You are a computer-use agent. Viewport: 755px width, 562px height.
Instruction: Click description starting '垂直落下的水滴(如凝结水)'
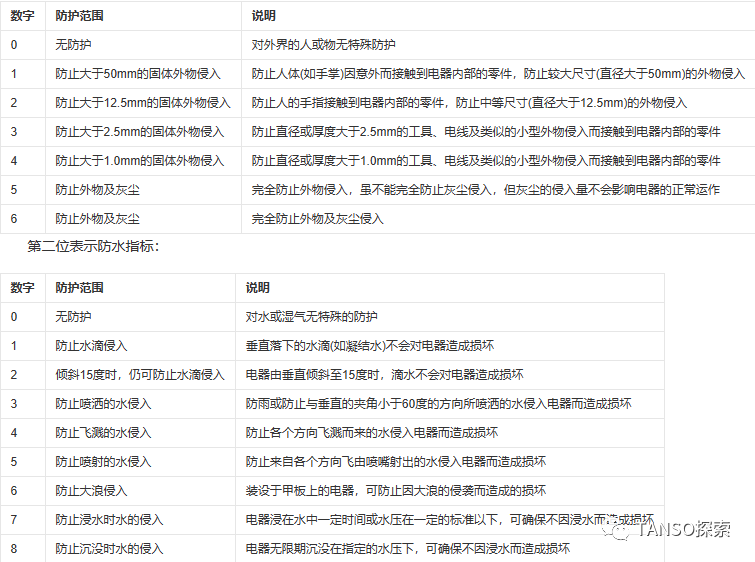[370, 346]
